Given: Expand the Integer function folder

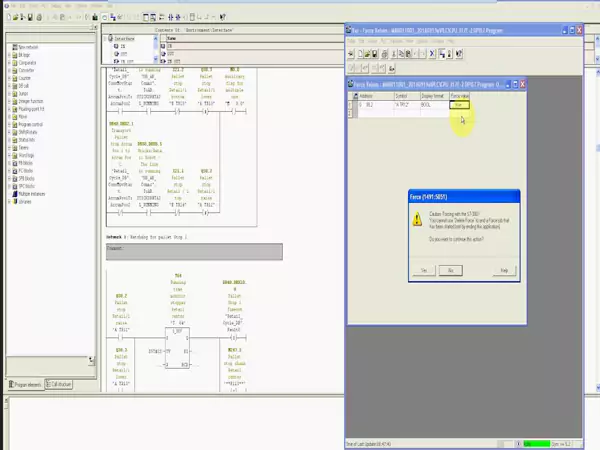Looking at the screenshot, I should click(x=9, y=101).
